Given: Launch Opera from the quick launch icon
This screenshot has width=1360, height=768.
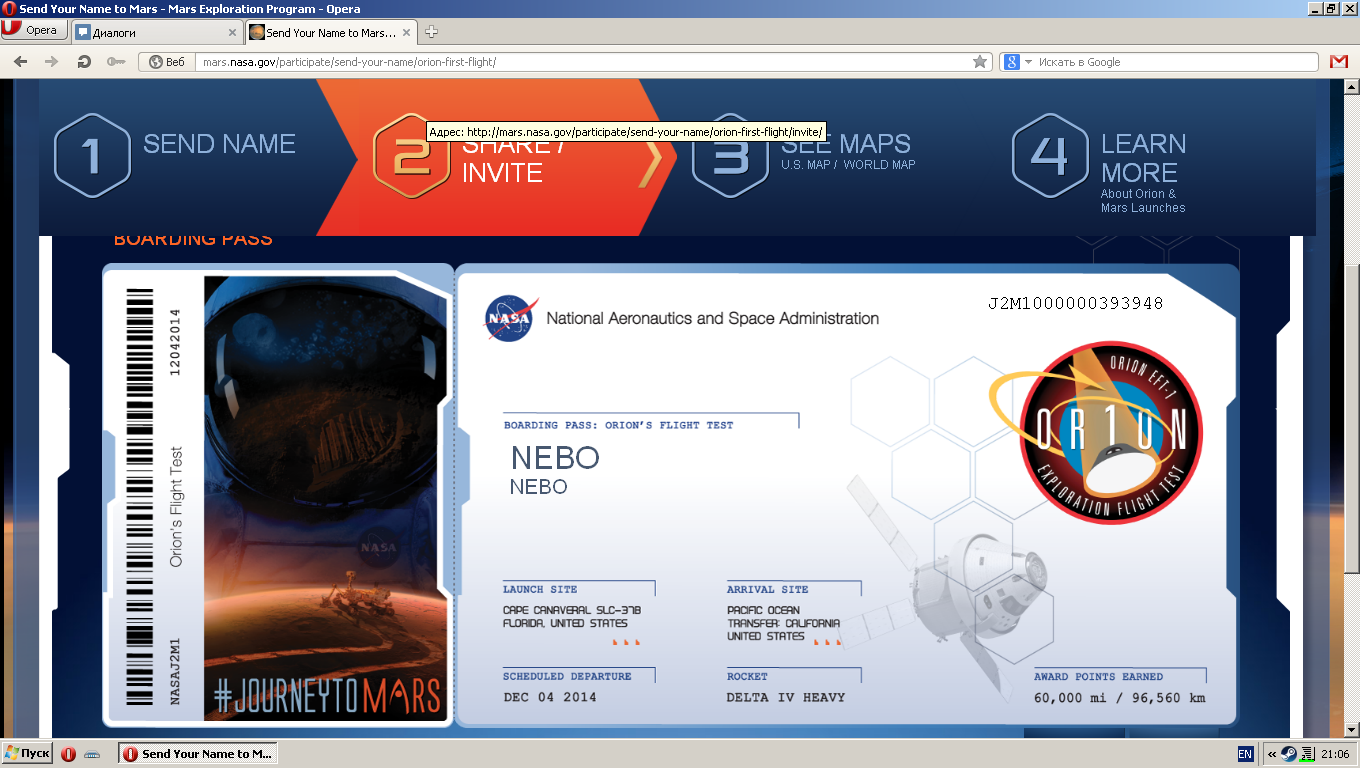Looking at the screenshot, I should click(x=69, y=754).
